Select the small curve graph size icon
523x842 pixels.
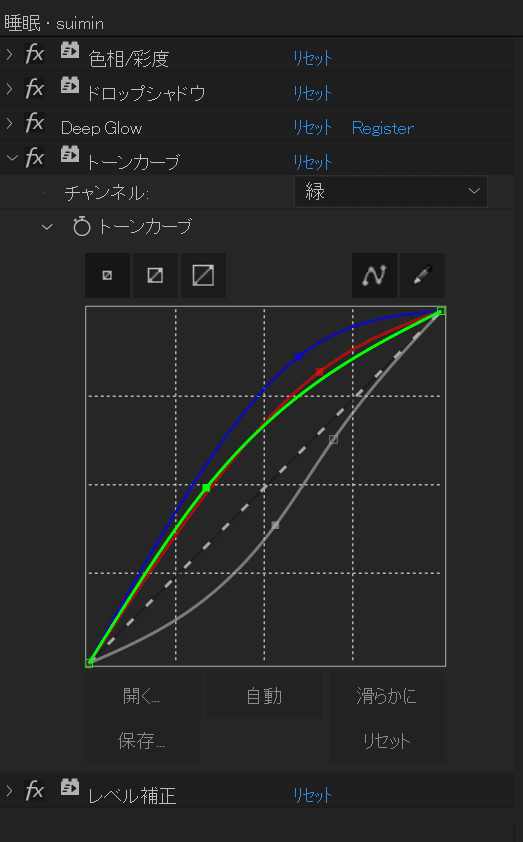(x=107, y=275)
